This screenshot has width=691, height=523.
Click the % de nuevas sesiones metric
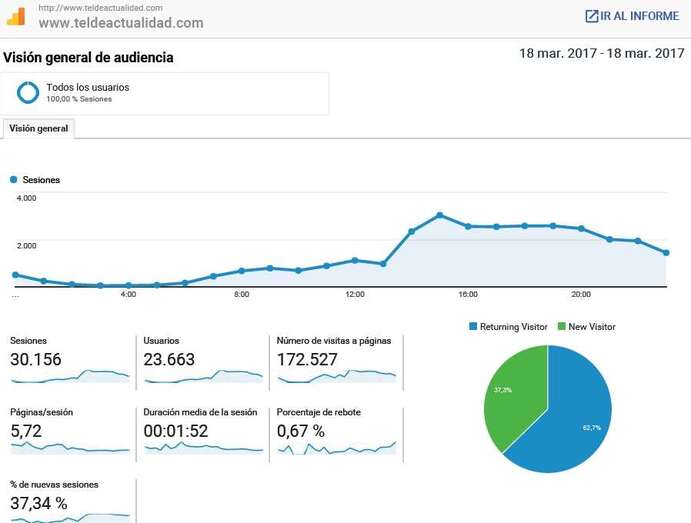click(69, 498)
